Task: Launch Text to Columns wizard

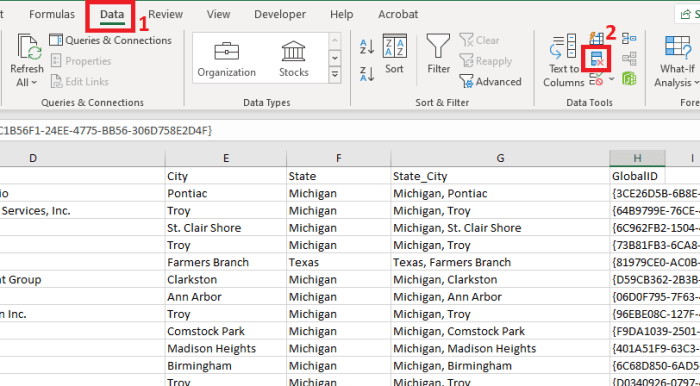Action: coord(563,61)
